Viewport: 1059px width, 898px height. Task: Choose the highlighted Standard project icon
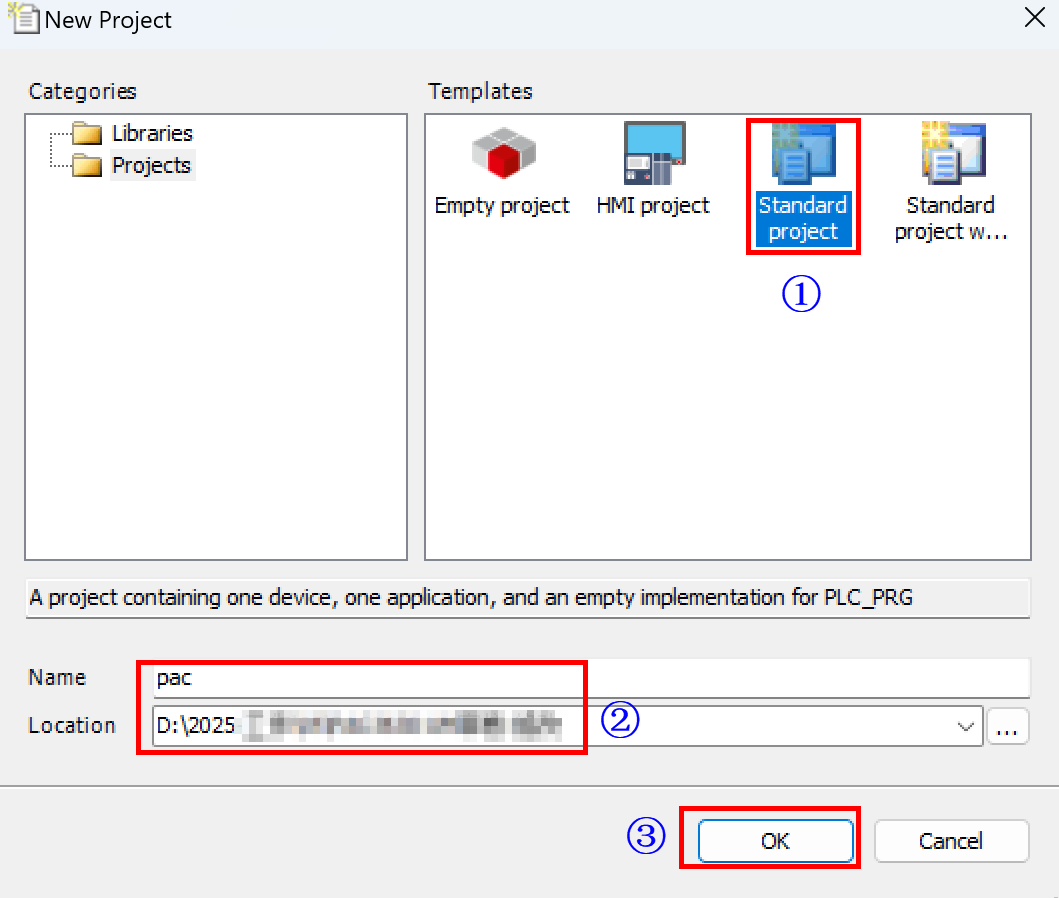tap(802, 153)
